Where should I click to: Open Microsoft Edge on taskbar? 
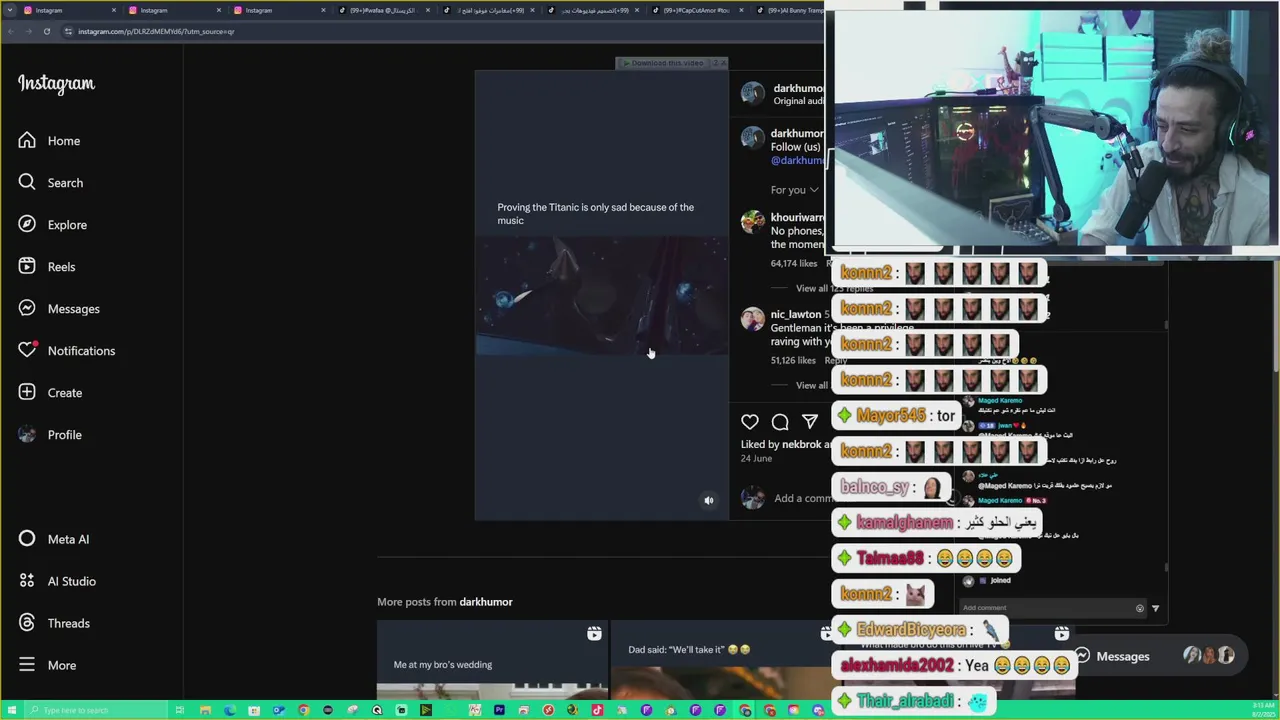[x=230, y=710]
